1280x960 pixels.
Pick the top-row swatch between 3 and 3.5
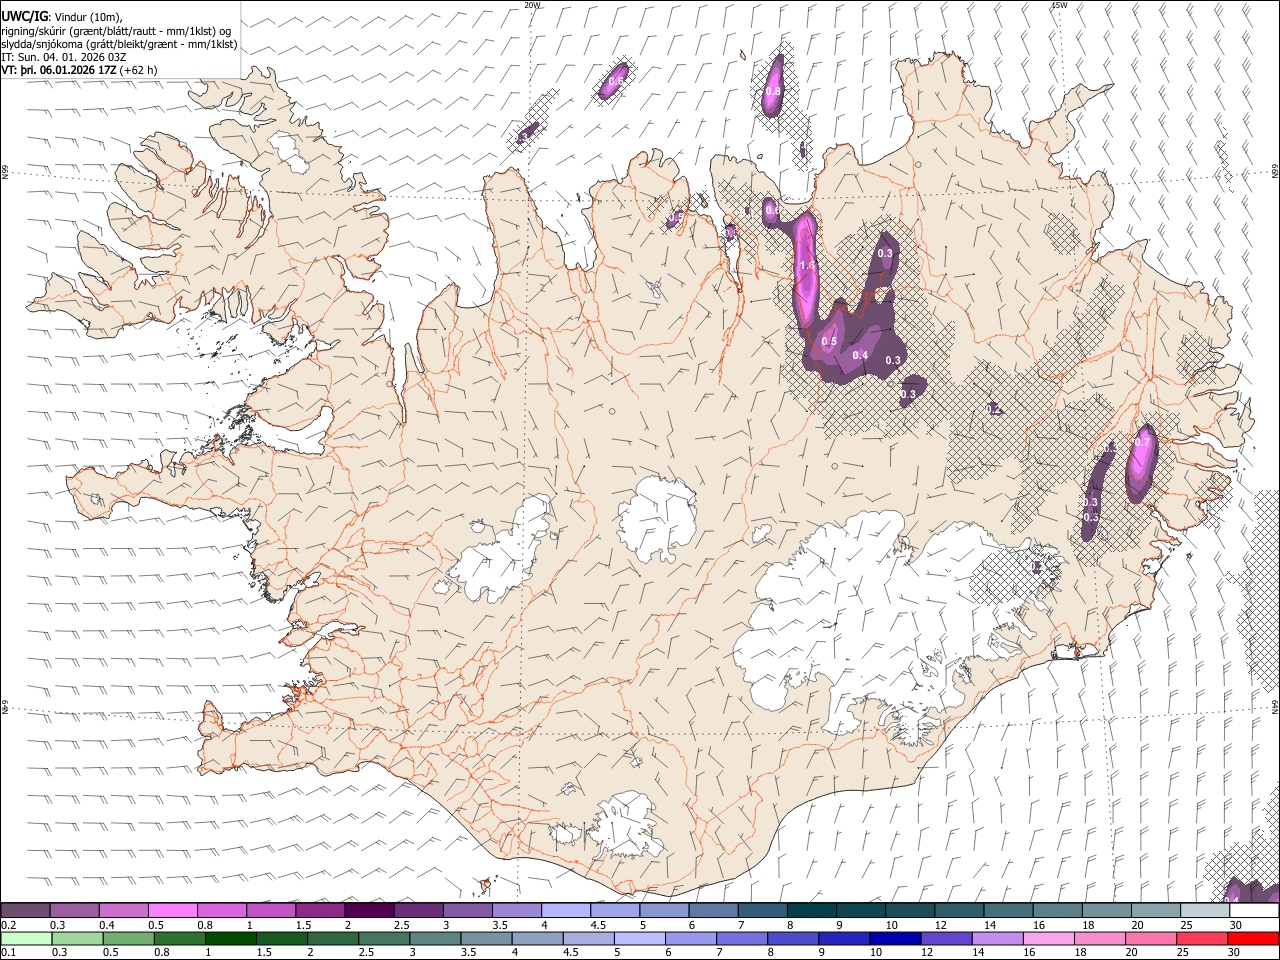(467, 911)
